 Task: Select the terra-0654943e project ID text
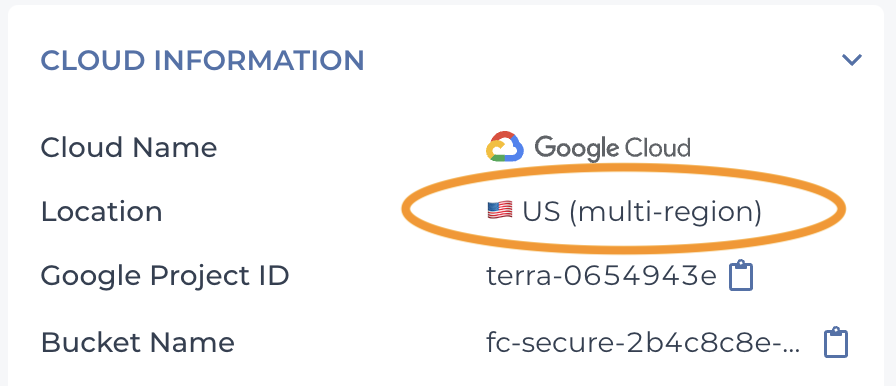coord(601,276)
